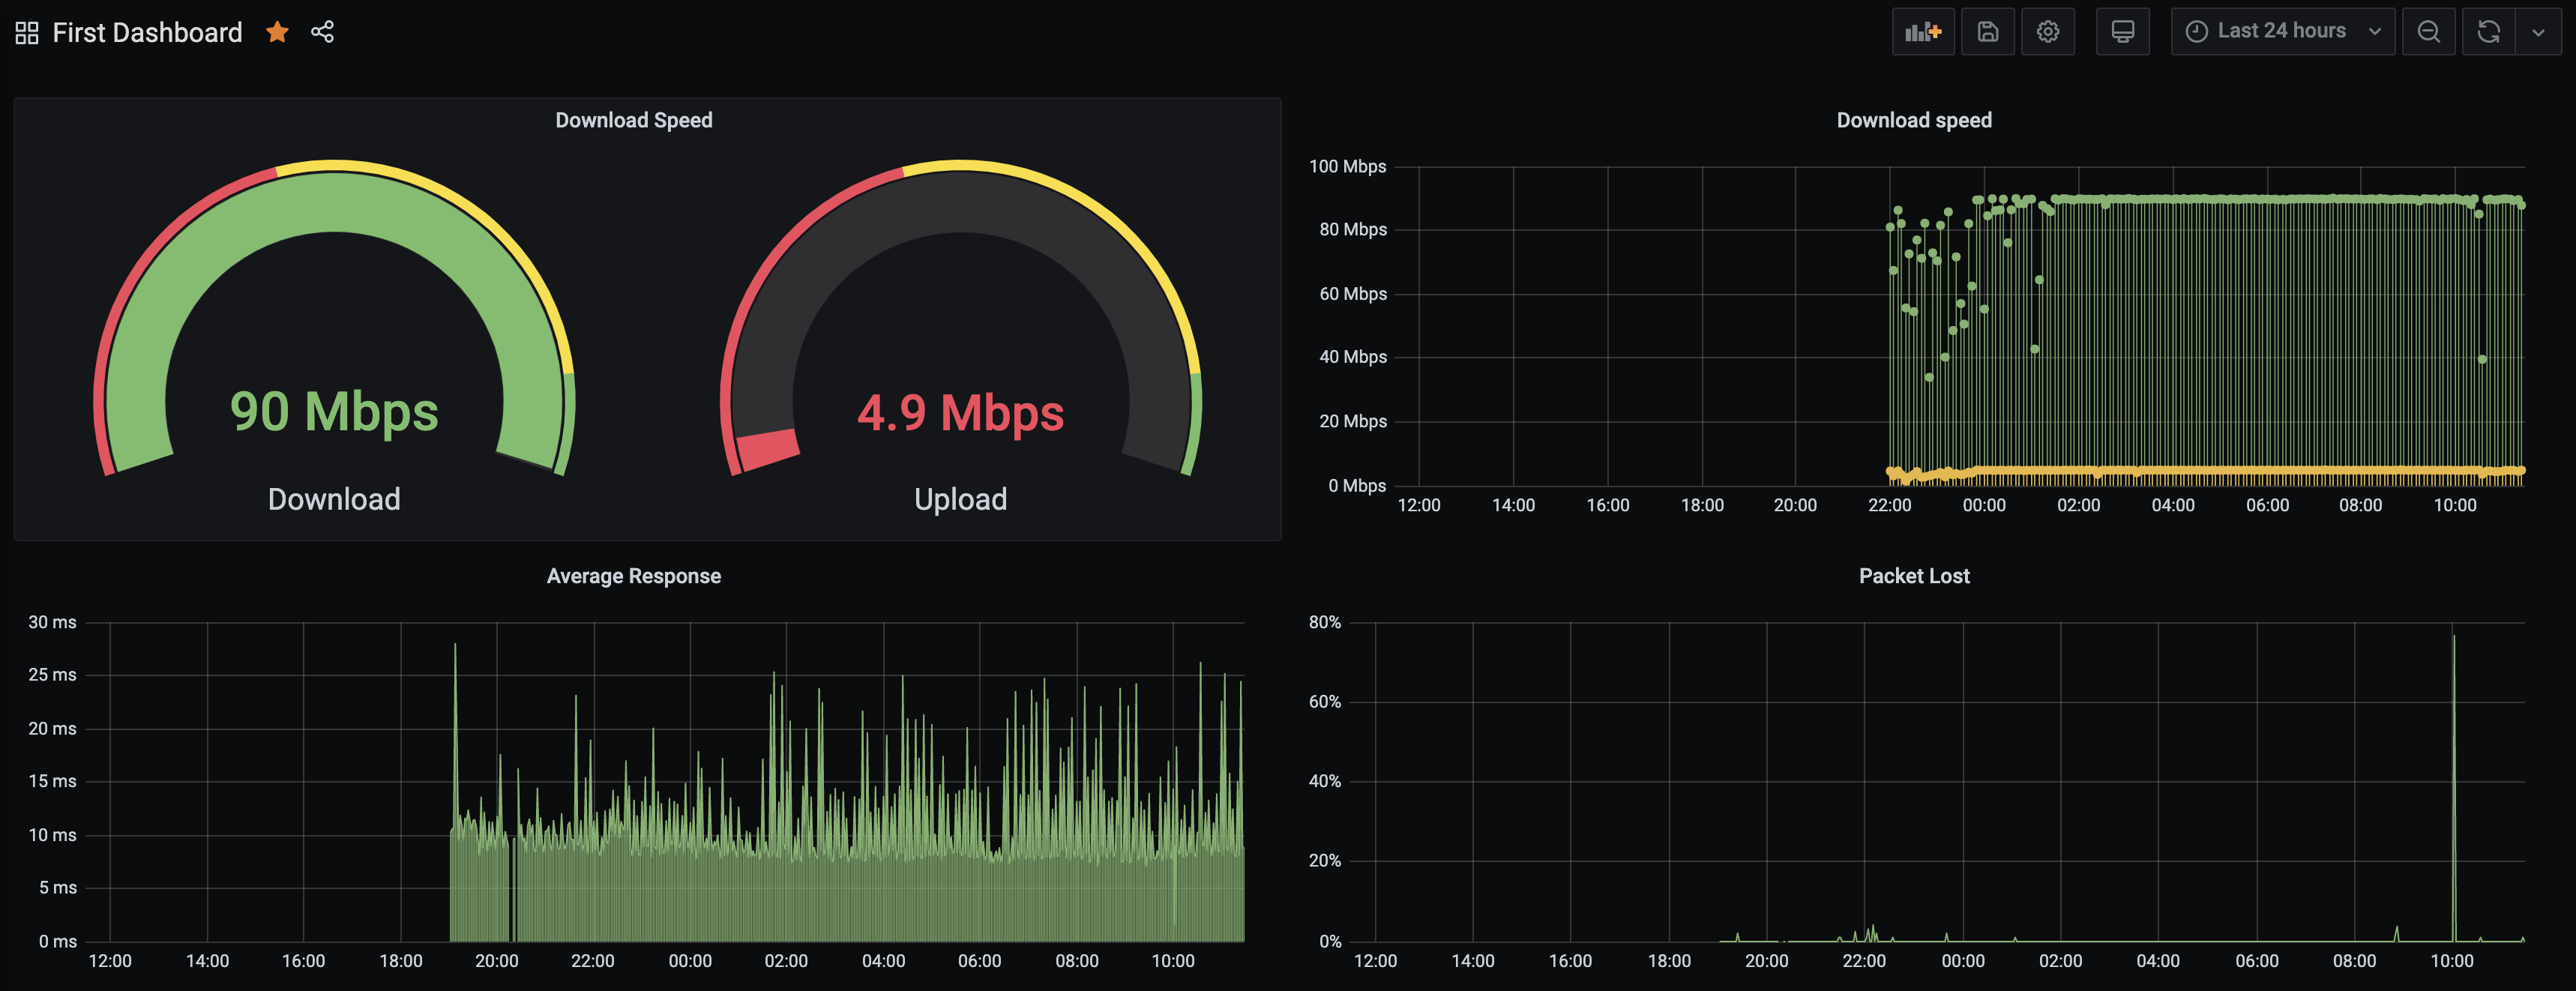Zoom out the dashboard time range

pos(2429,31)
